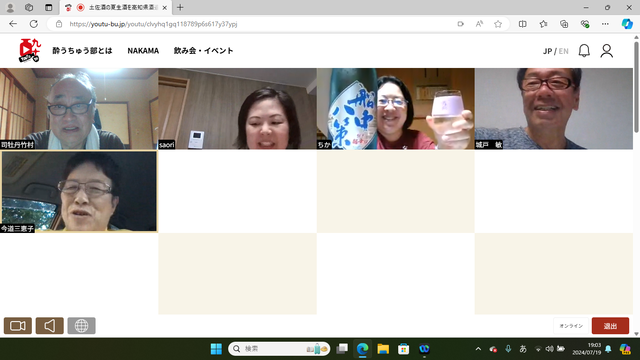Viewport: 640px width, 360px height.
Task: Close the 土佐酒 browser tab
Action: click(x=164, y=8)
